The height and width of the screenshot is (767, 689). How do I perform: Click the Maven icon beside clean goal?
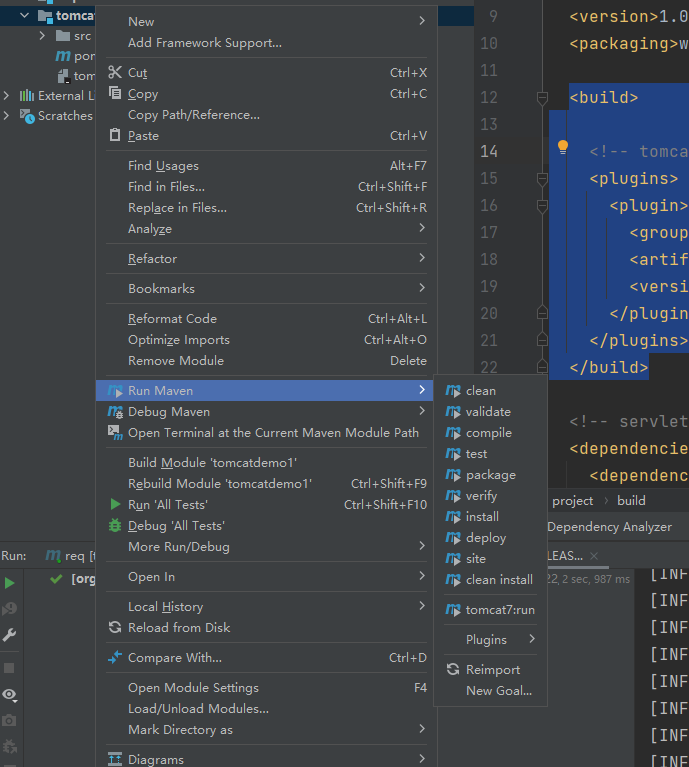[453, 391]
